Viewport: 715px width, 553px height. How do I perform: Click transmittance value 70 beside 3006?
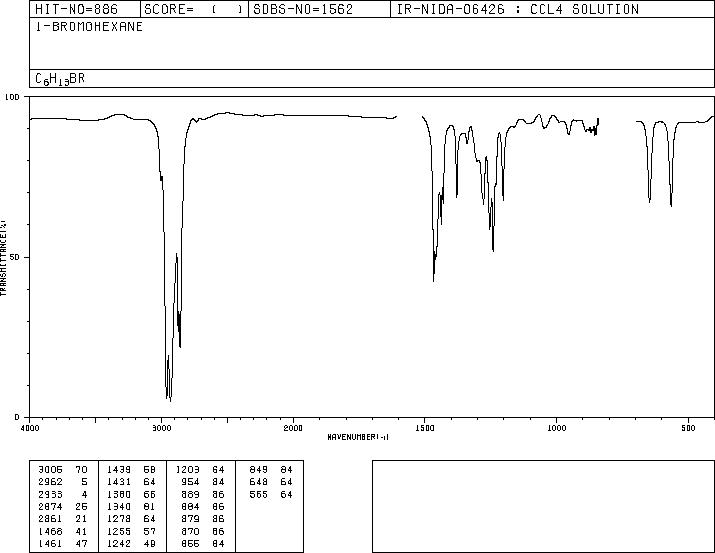tap(81, 470)
